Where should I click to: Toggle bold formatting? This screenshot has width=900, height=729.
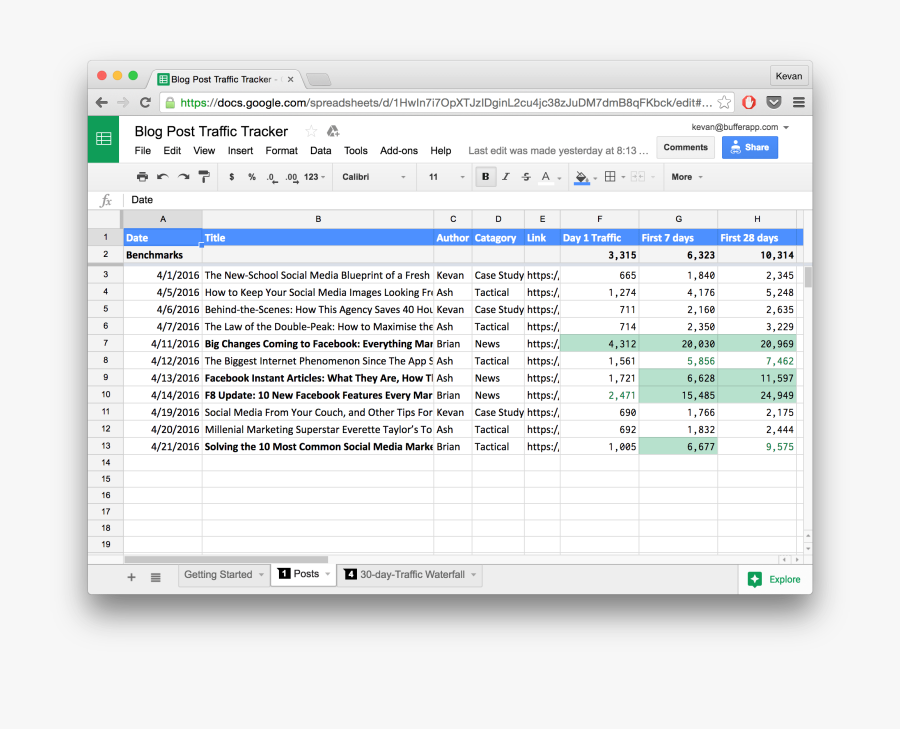(x=486, y=177)
